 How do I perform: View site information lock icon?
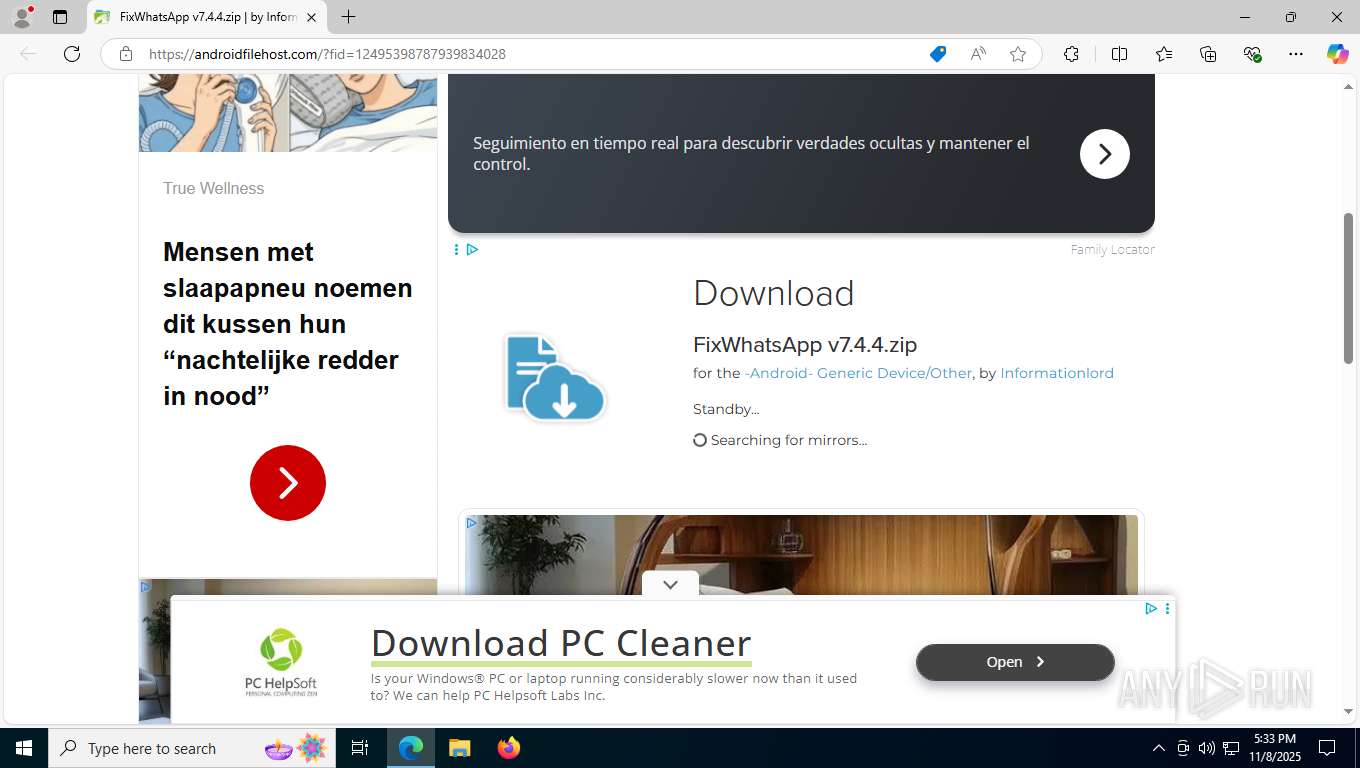point(126,54)
